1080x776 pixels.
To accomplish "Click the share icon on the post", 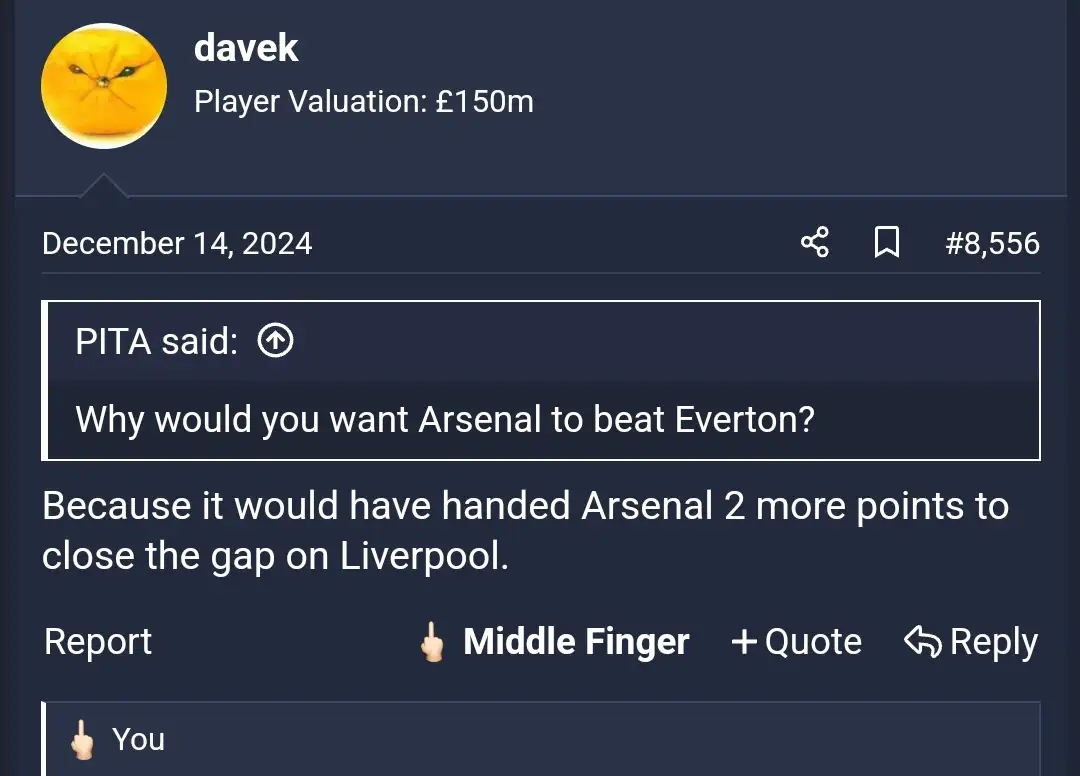I will (815, 243).
